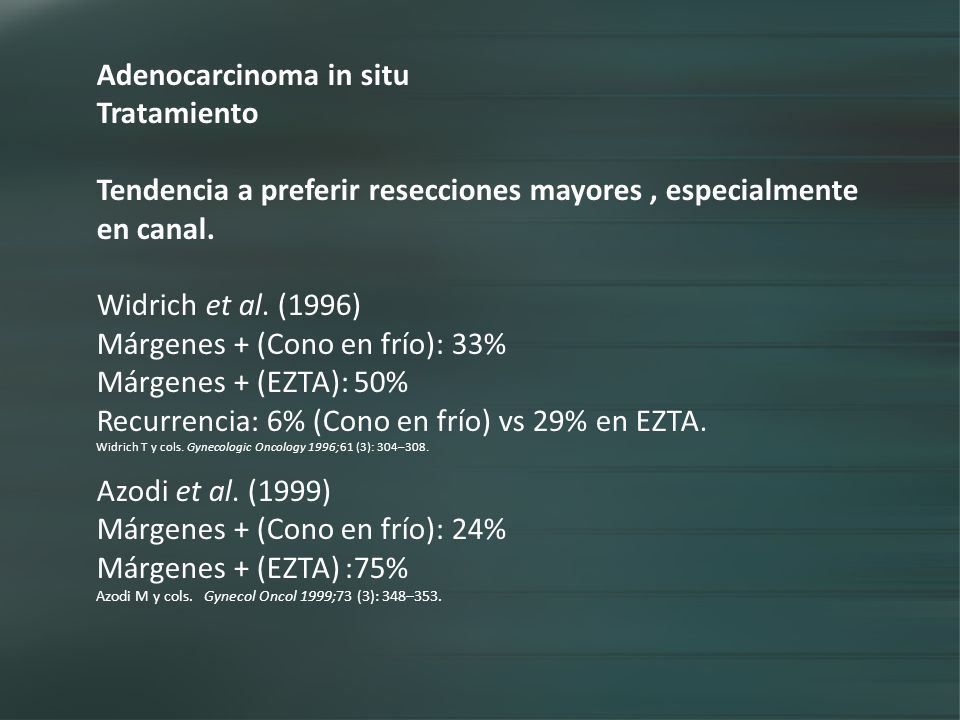Image resolution: width=960 pixels, height=720 pixels.
Task: Click the Widrich Gynecologic Oncology 1996 citation
Action: coord(263,447)
